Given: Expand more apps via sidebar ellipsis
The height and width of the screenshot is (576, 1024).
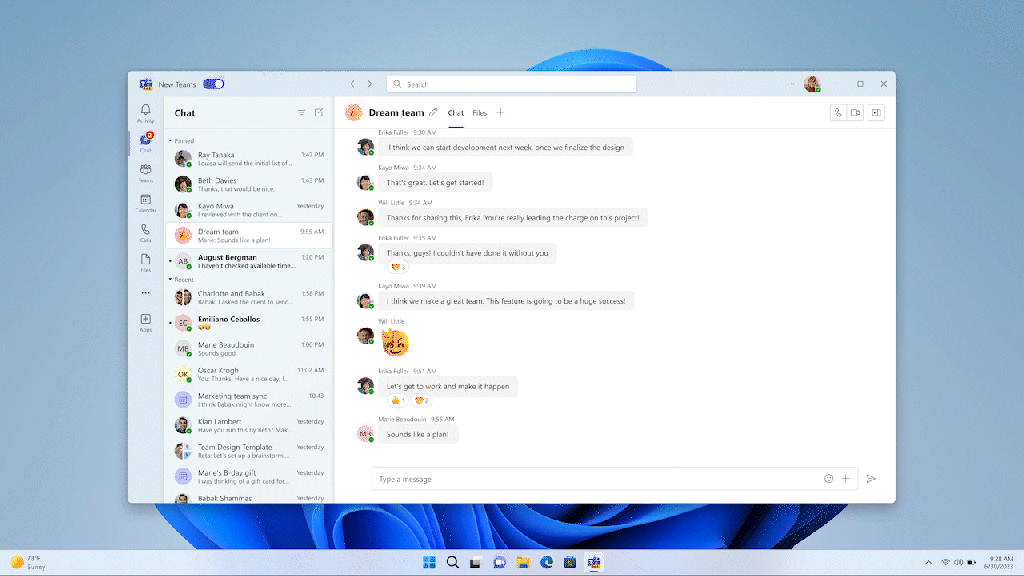Looking at the screenshot, I should 146,293.
